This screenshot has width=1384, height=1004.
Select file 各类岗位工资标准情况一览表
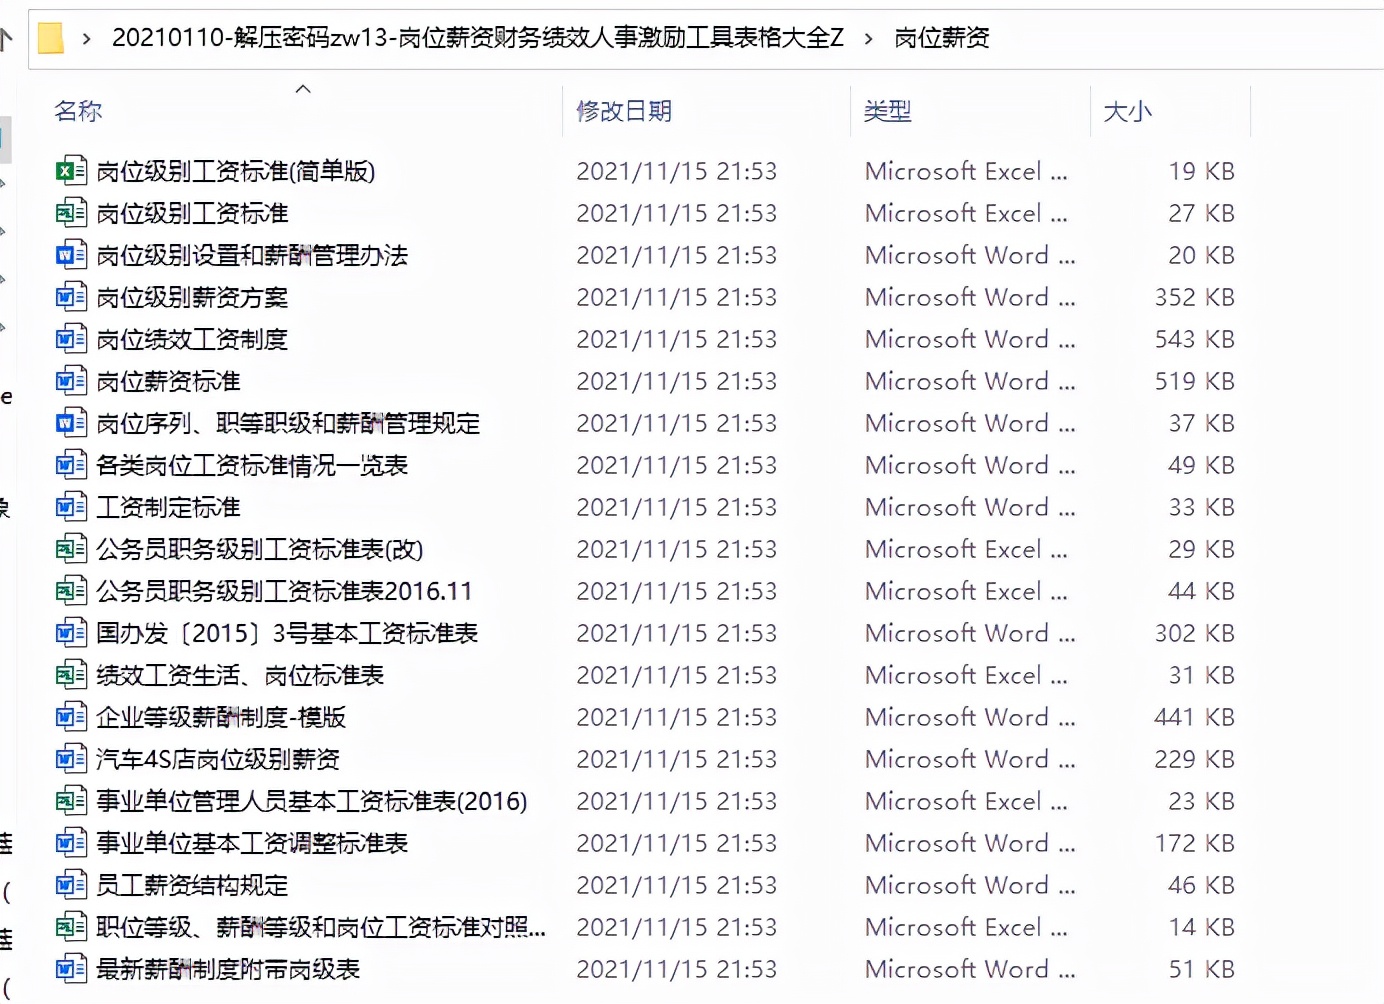pyautogui.click(x=252, y=465)
